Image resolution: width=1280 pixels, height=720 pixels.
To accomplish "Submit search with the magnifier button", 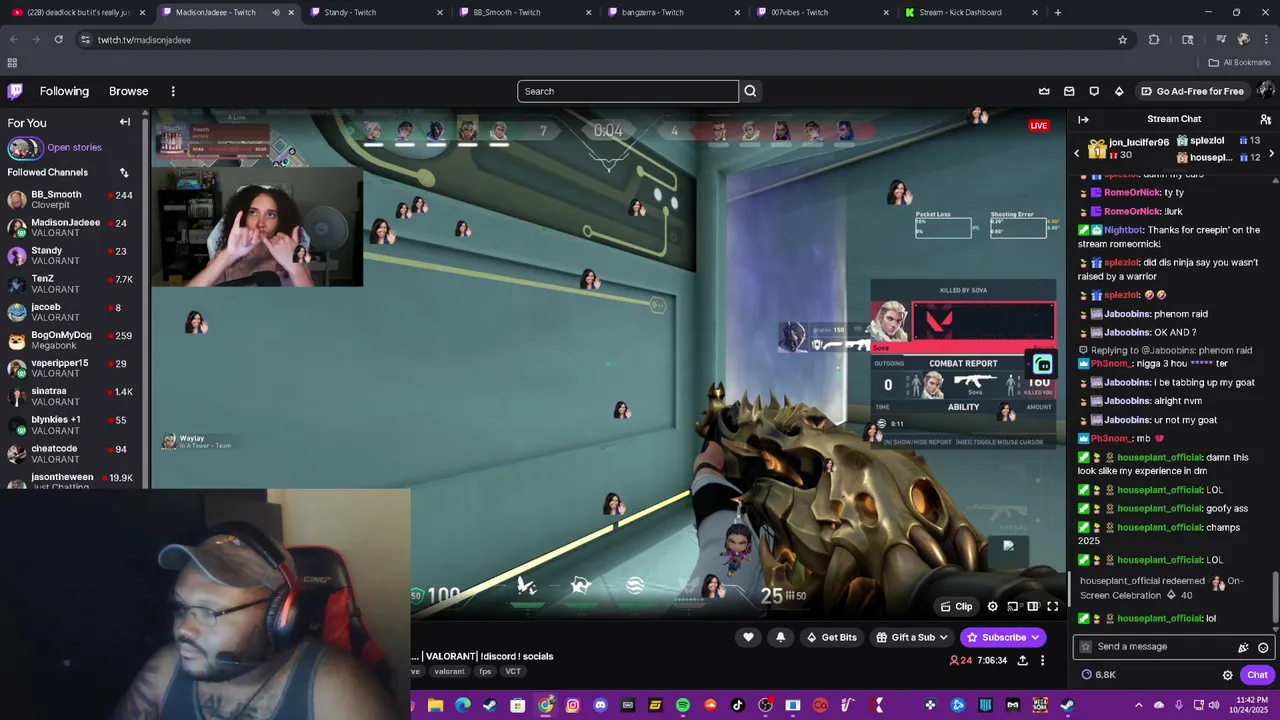I will coord(750,91).
